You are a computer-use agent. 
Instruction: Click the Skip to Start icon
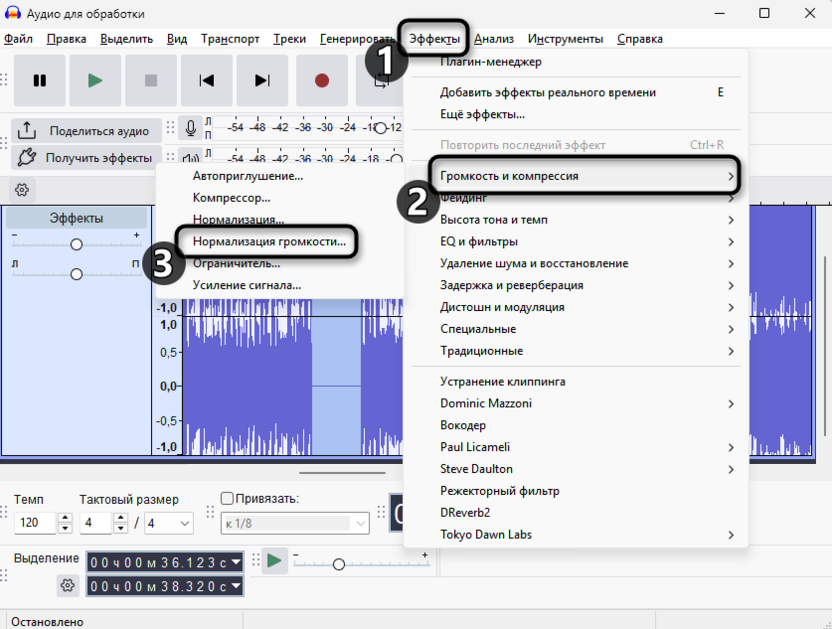pyautogui.click(x=207, y=82)
